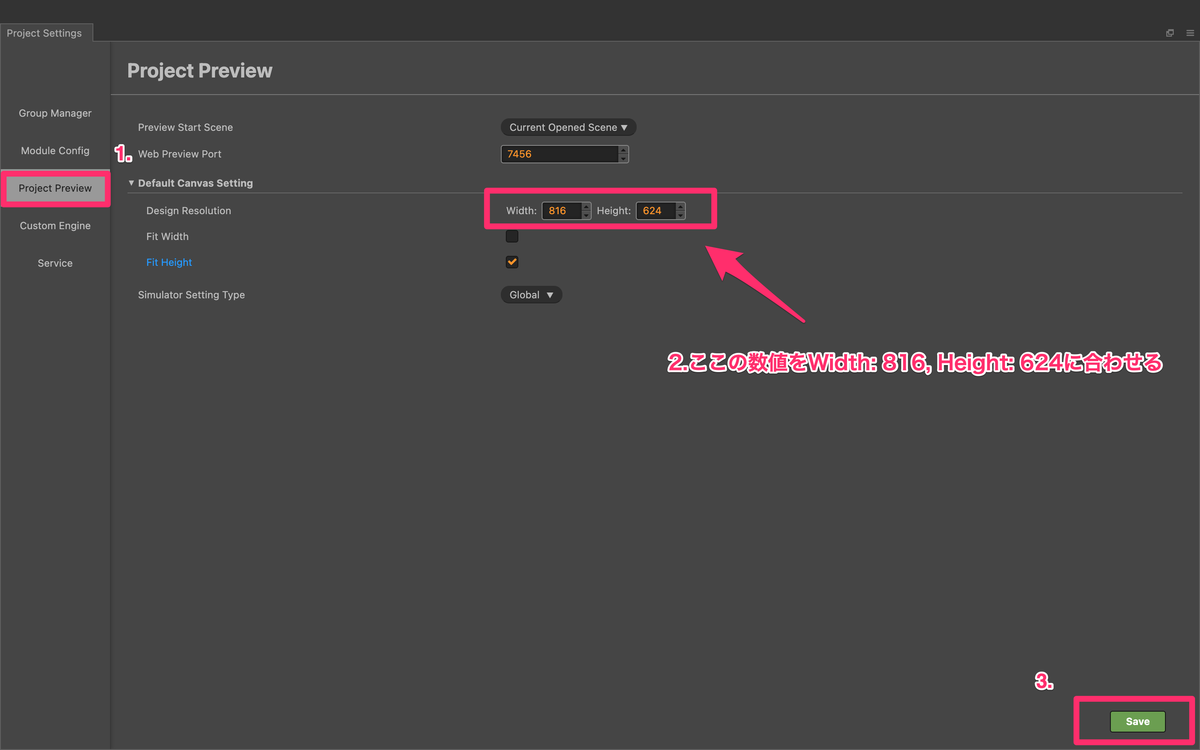Decrement the Width value

pos(586,215)
